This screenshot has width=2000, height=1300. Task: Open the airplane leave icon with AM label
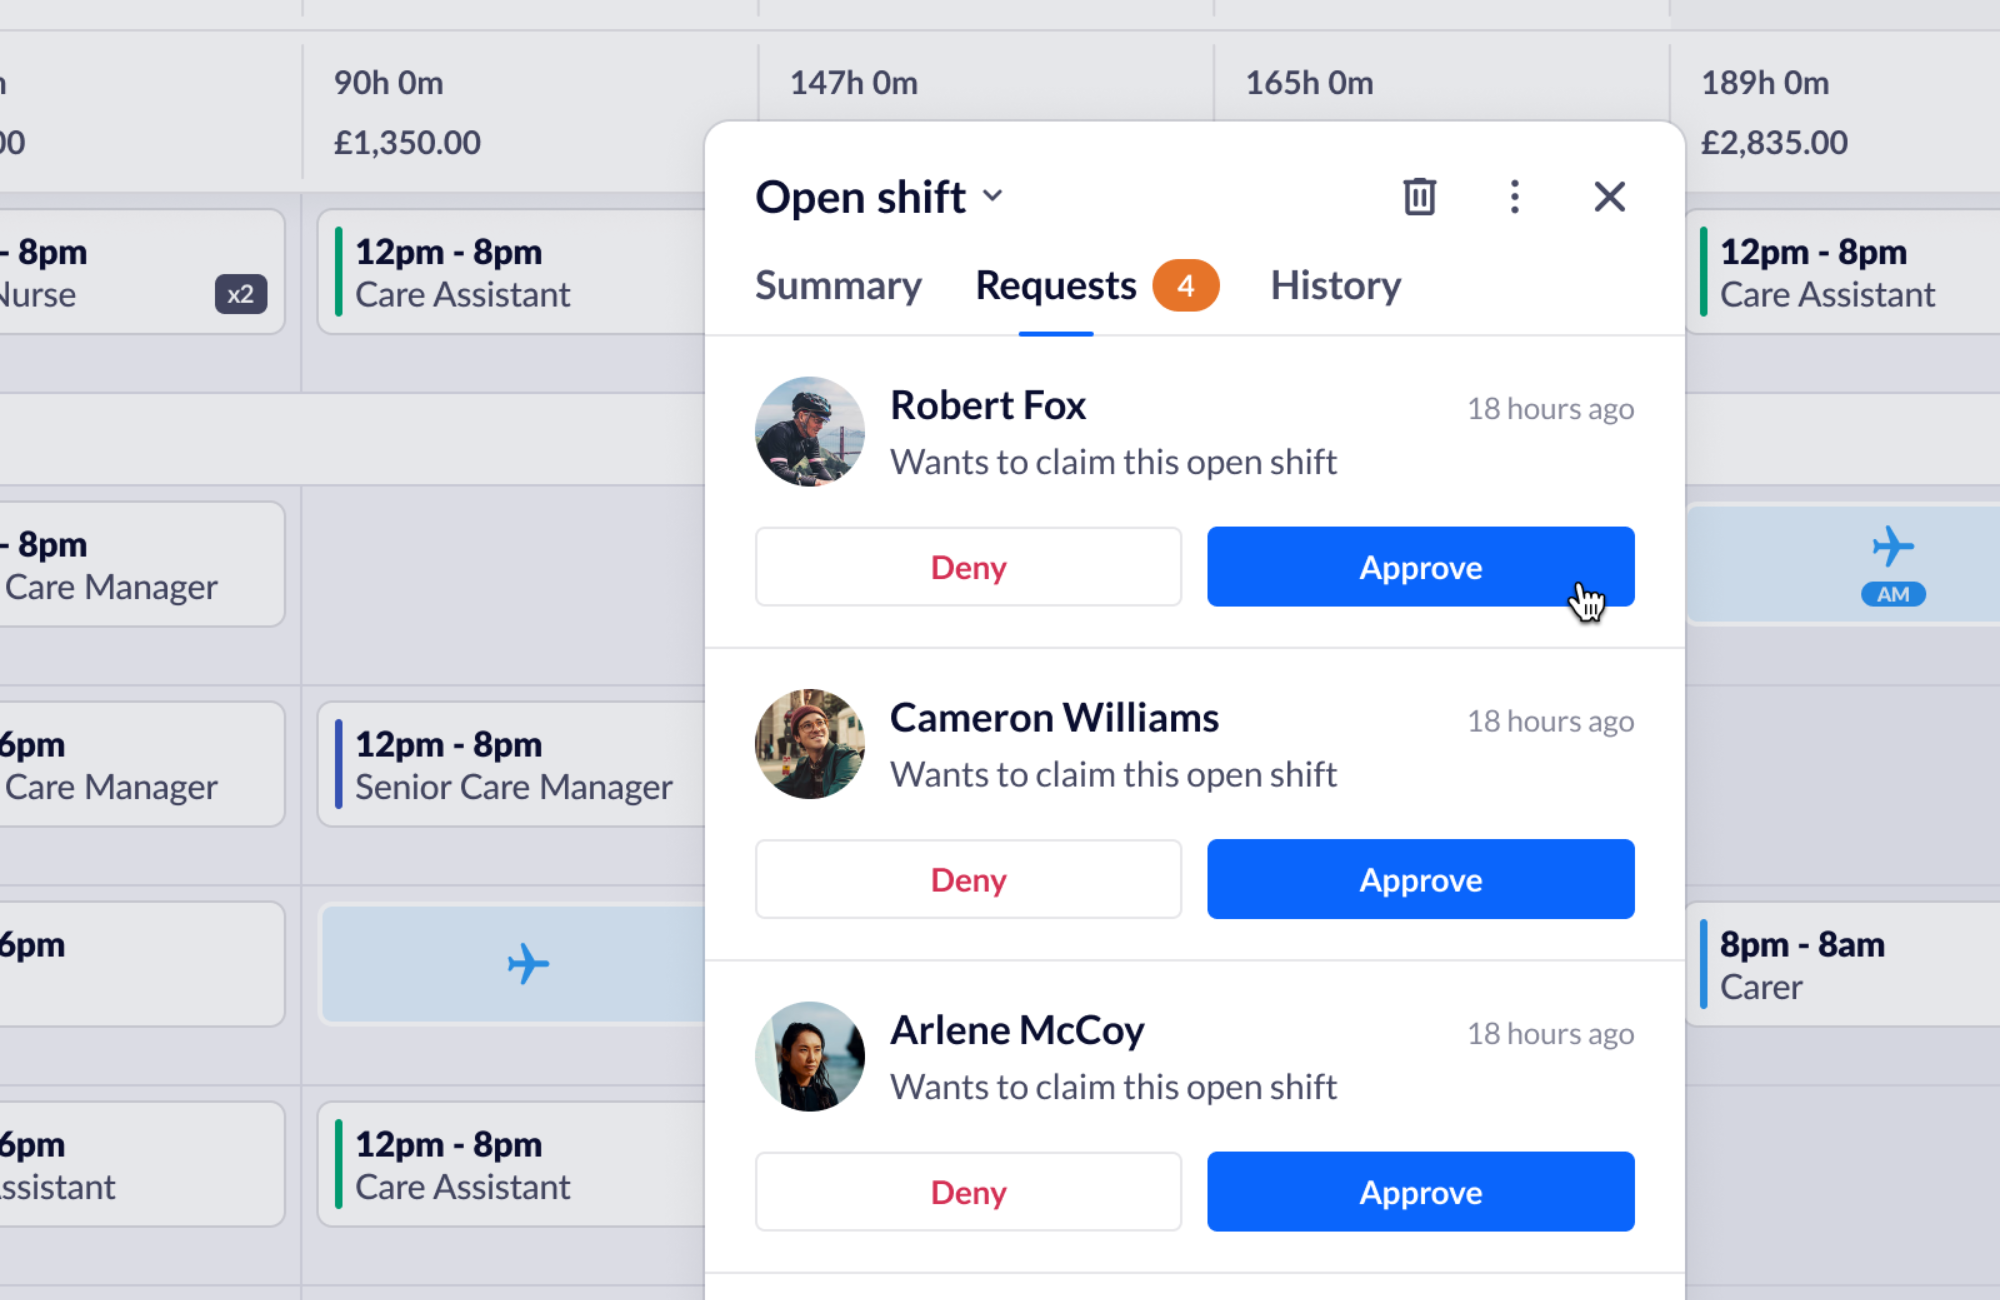[1893, 547]
